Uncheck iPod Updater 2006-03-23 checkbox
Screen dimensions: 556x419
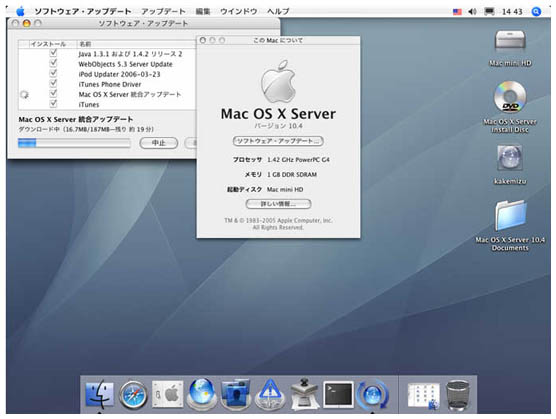click(53, 73)
